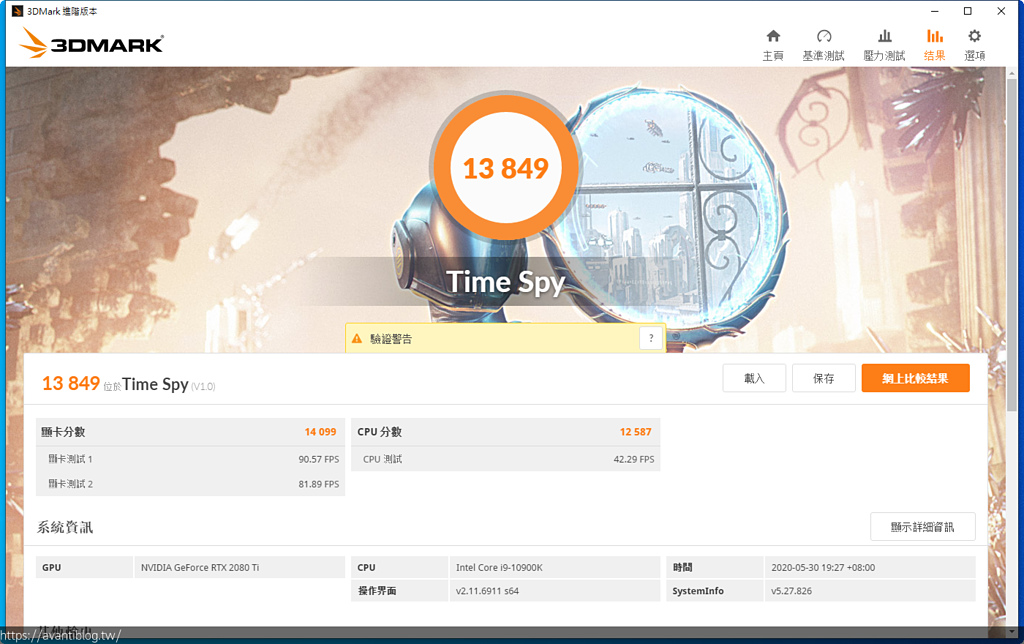Click the 90.57 FPS value
The image size is (1024, 644).
319,459
